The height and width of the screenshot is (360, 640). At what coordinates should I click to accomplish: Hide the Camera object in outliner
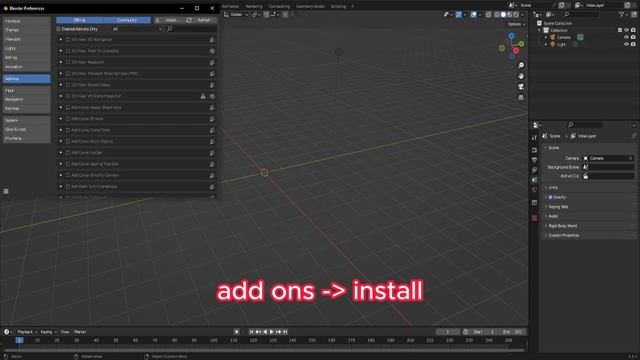pos(627,37)
